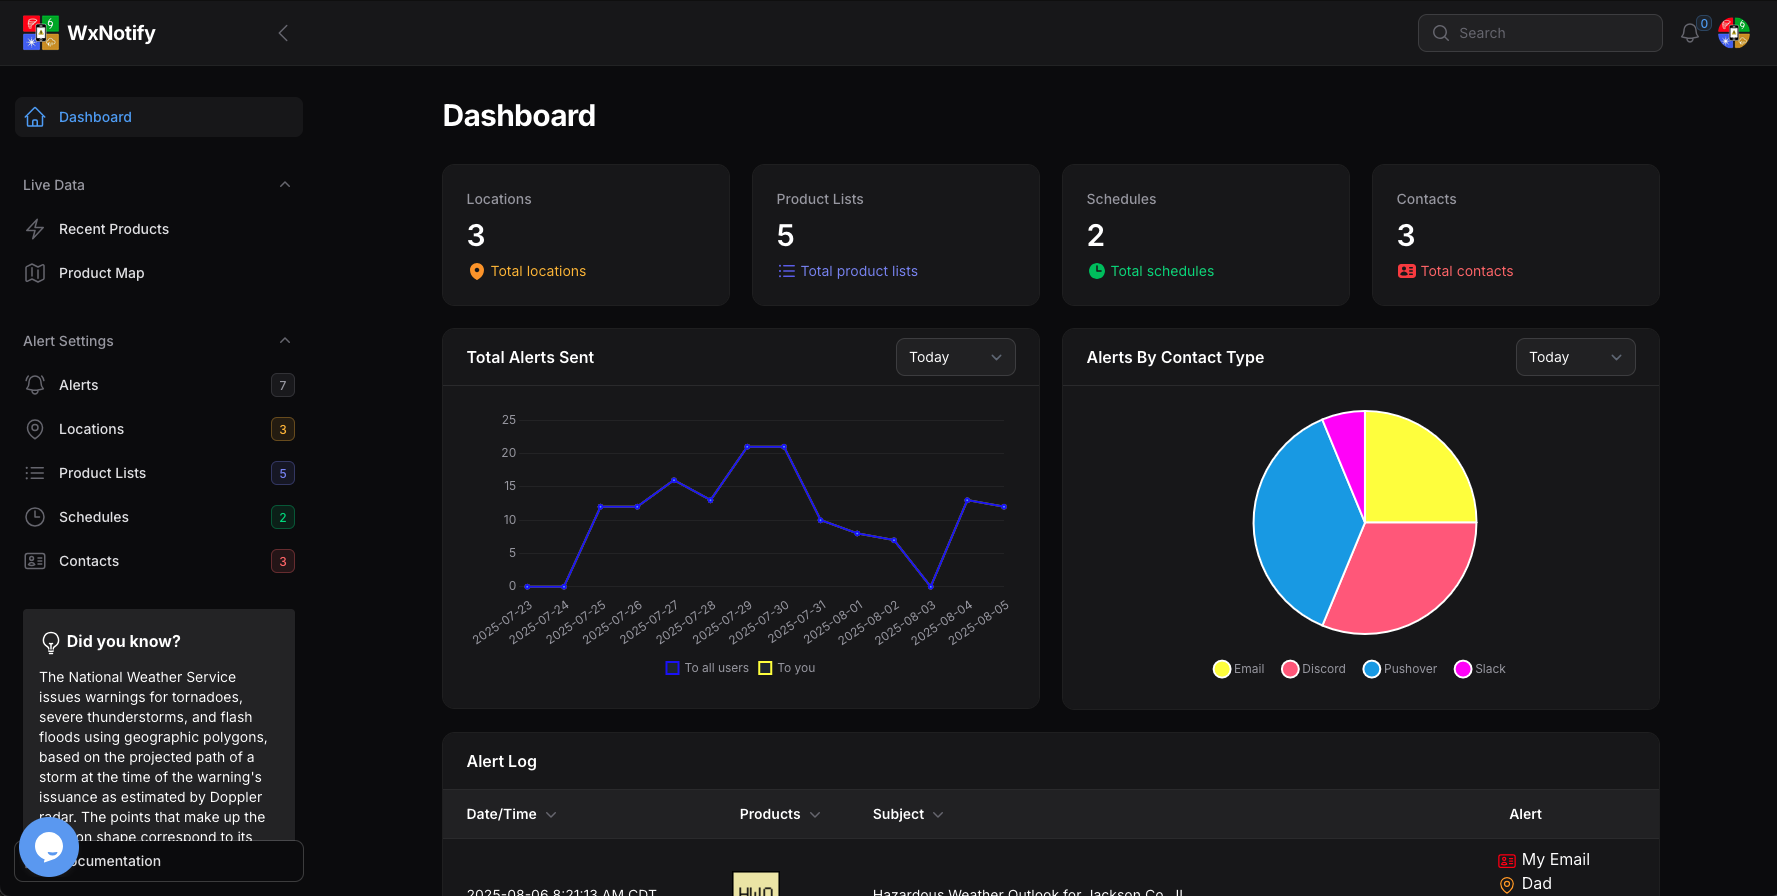Collapse the Live Data section
This screenshot has height=896, width=1777.
pos(285,185)
